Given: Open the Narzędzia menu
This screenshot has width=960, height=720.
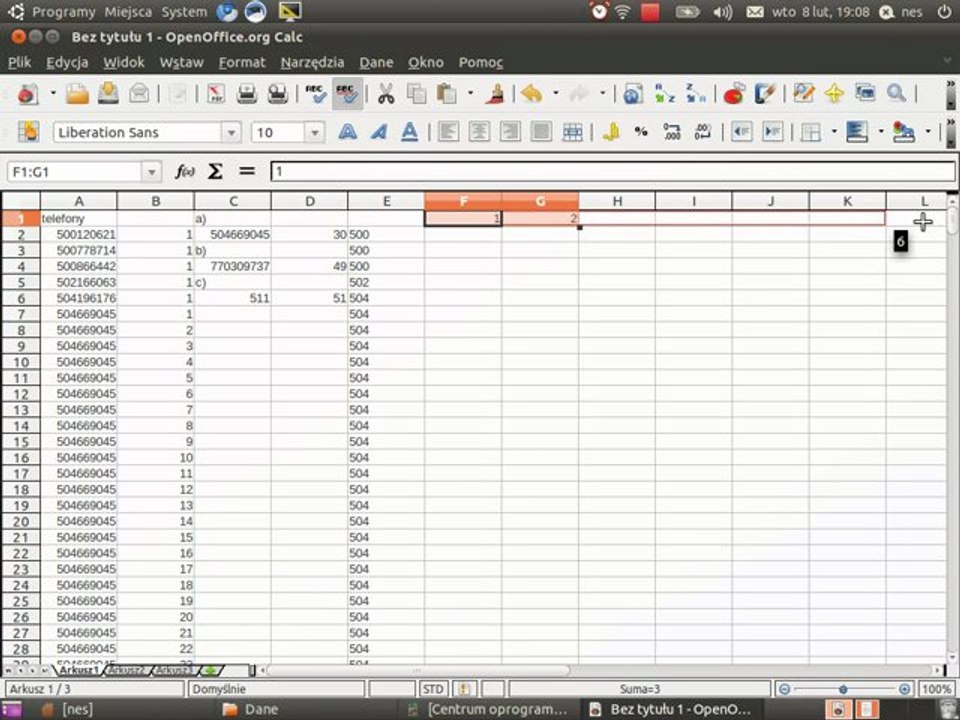Looking at the screenshot, I should [x=312, y=62].
